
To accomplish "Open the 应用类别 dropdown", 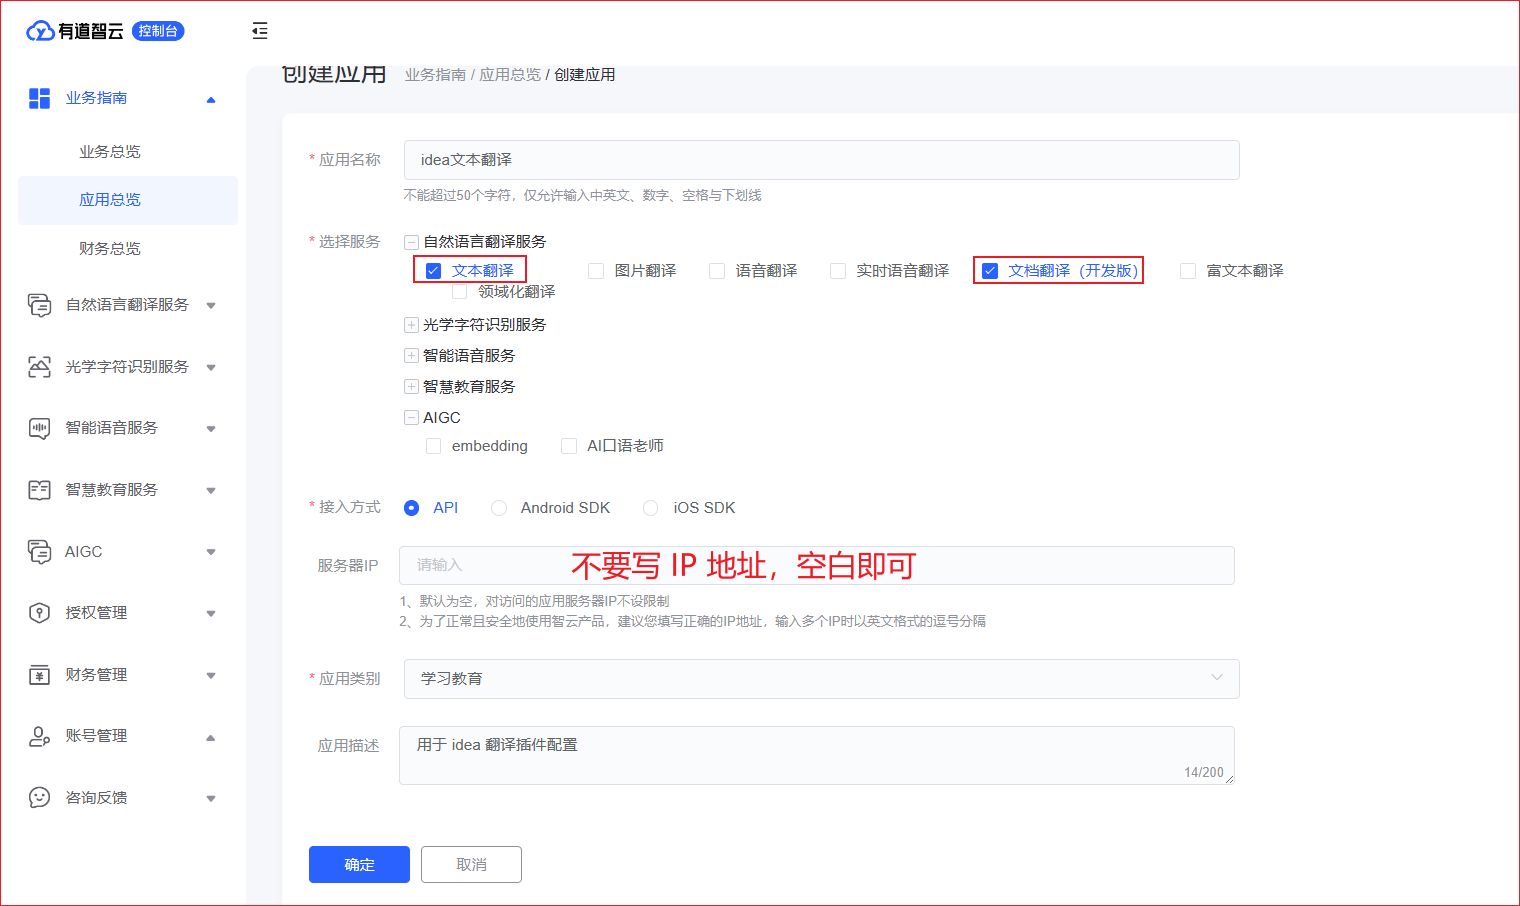I will 821,679.
